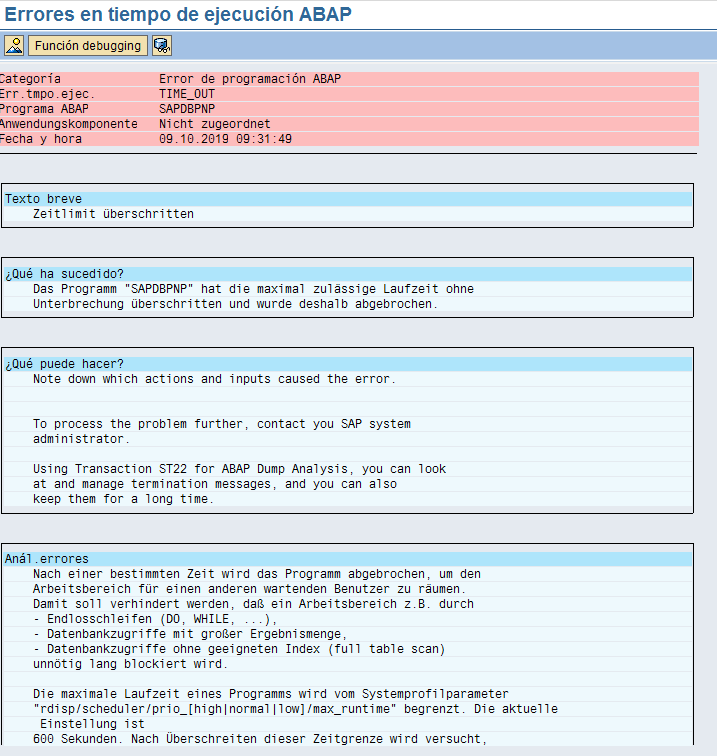Click the 'Categoría' label row
717x756 pixels.
(x=30, y=79)
